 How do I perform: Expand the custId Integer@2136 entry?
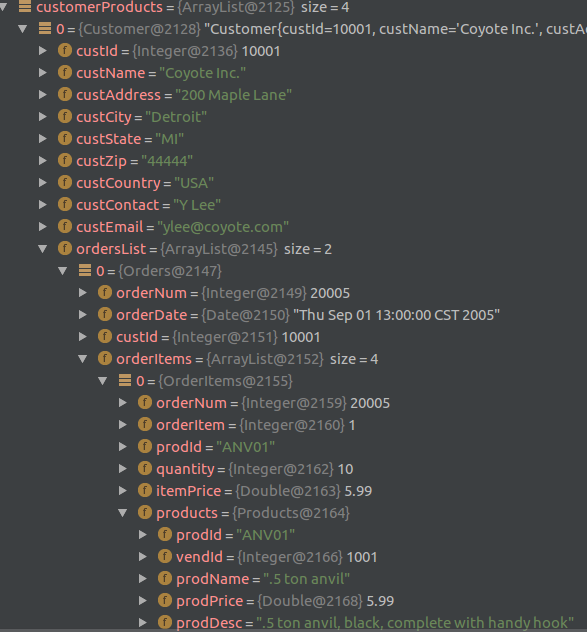pos(42,51)
